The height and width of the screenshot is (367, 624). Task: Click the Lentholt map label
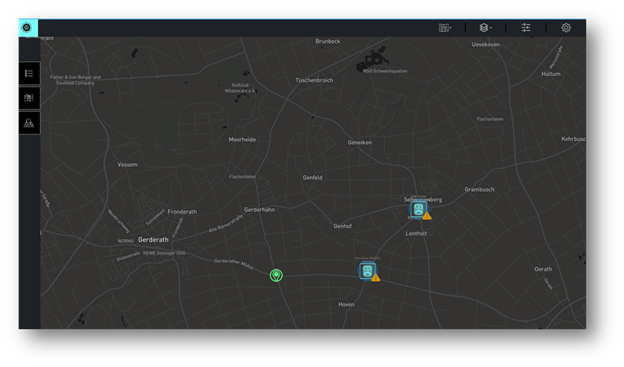[x=416, y=234]
